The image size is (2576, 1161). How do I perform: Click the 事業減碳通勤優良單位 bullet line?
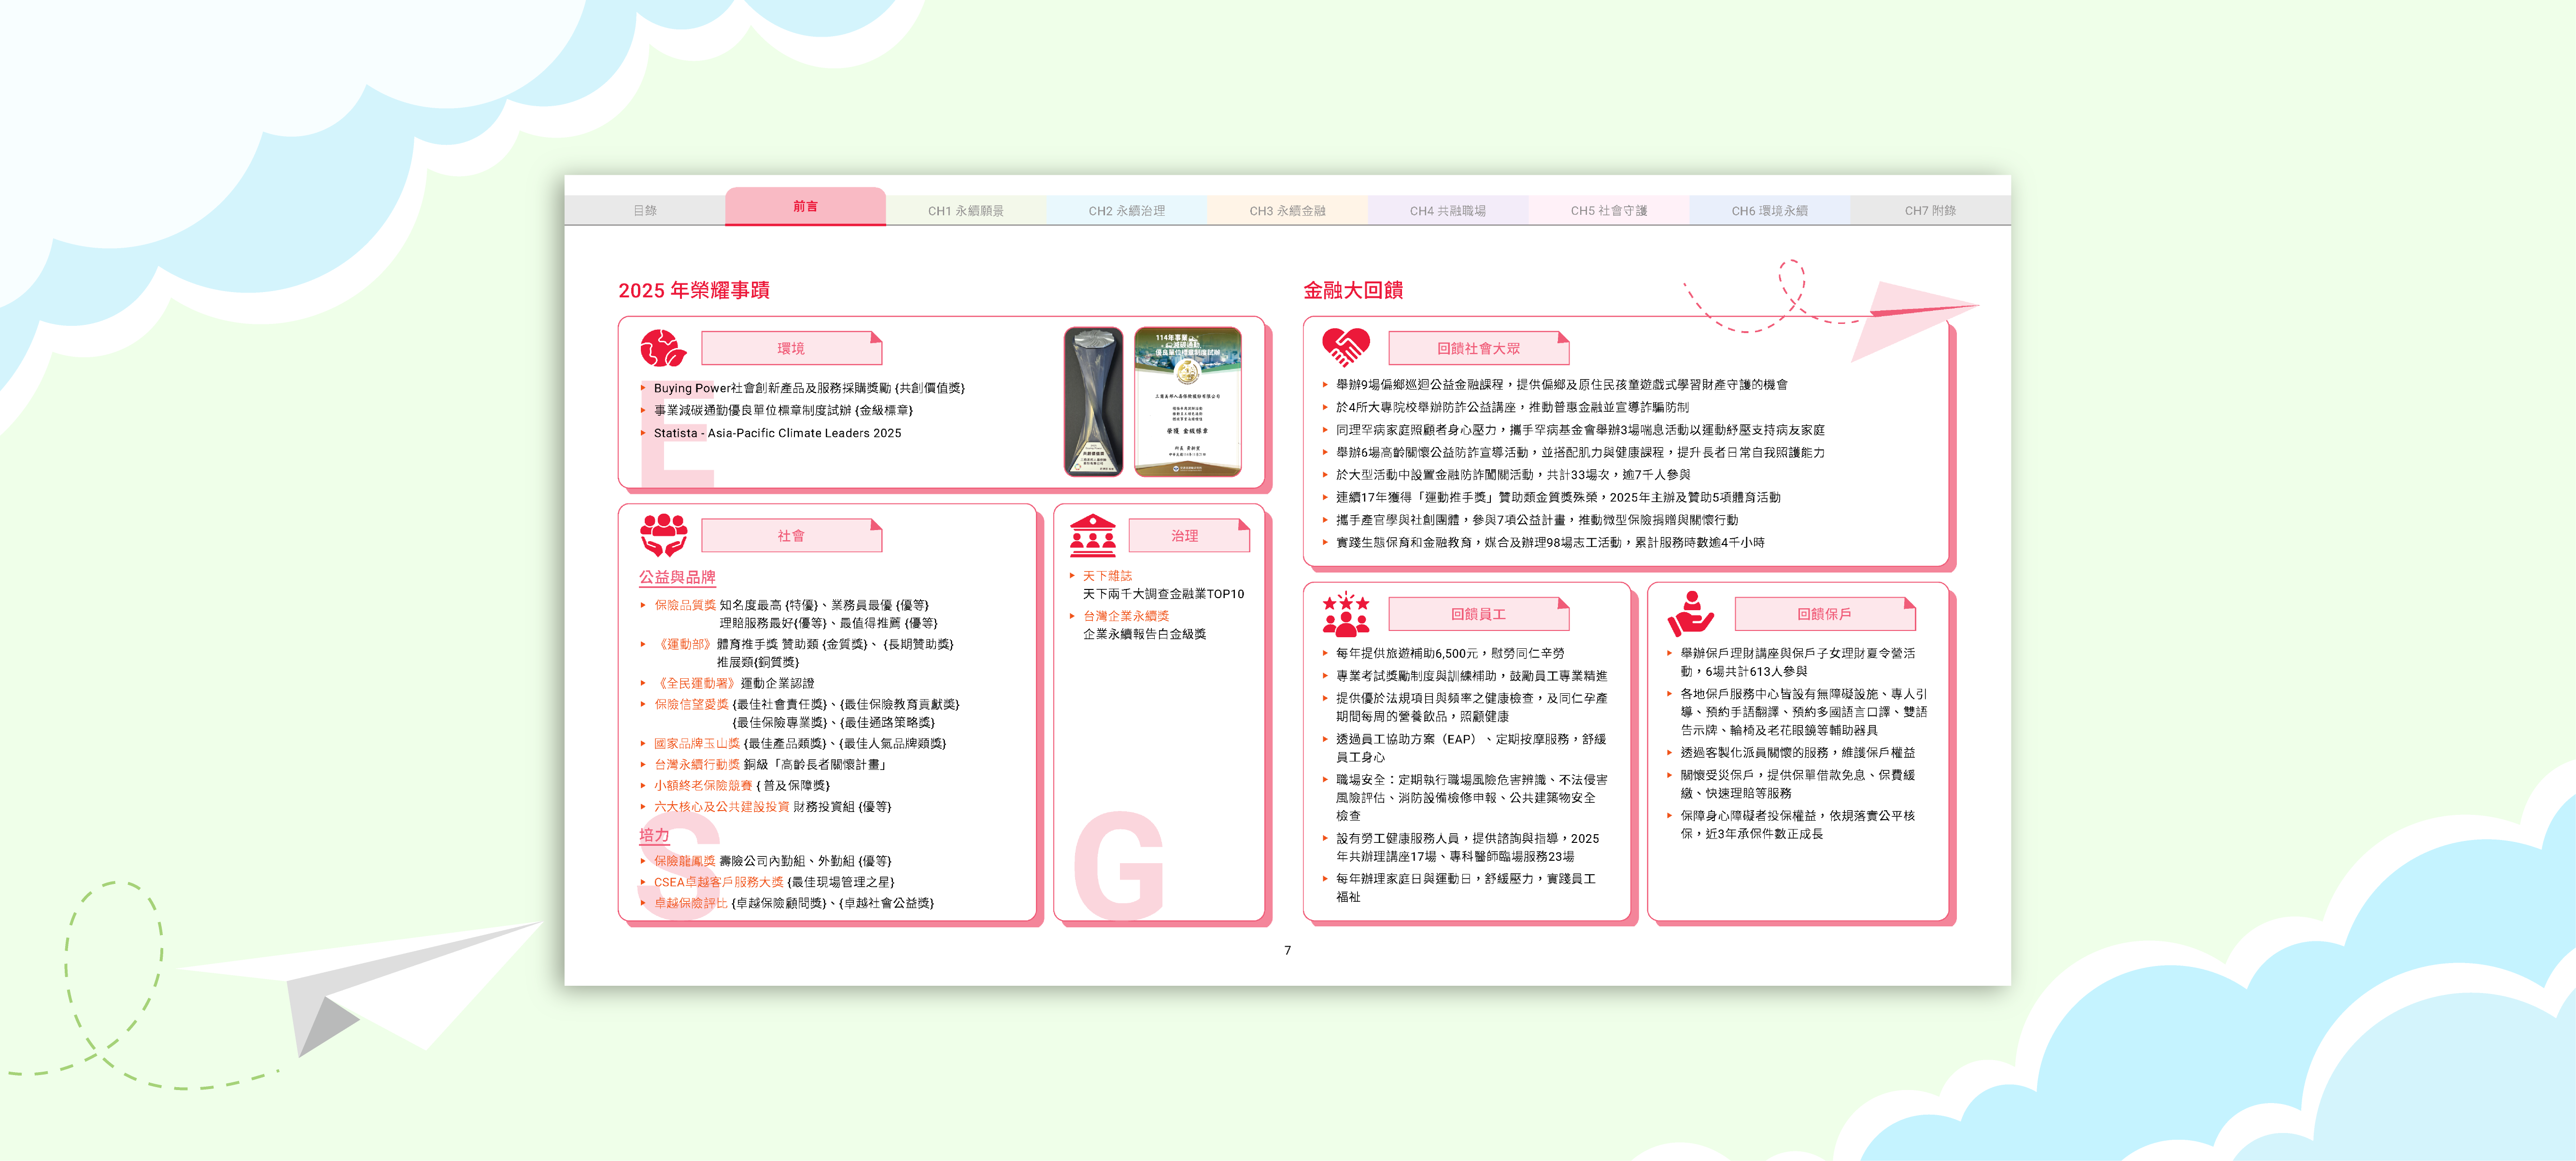point(783,410)
